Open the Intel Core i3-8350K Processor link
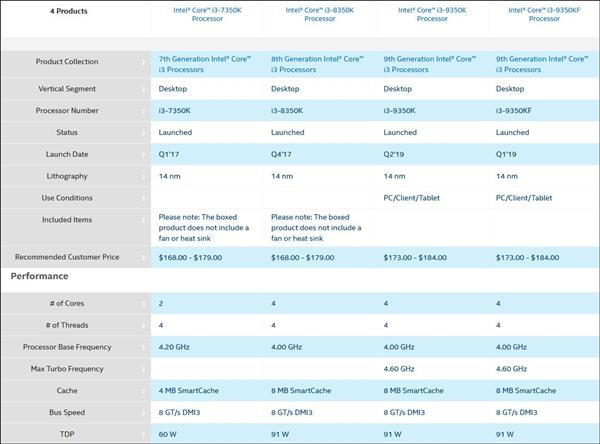Viewport: 600px width, 444px height. click(x=319, y=14)
